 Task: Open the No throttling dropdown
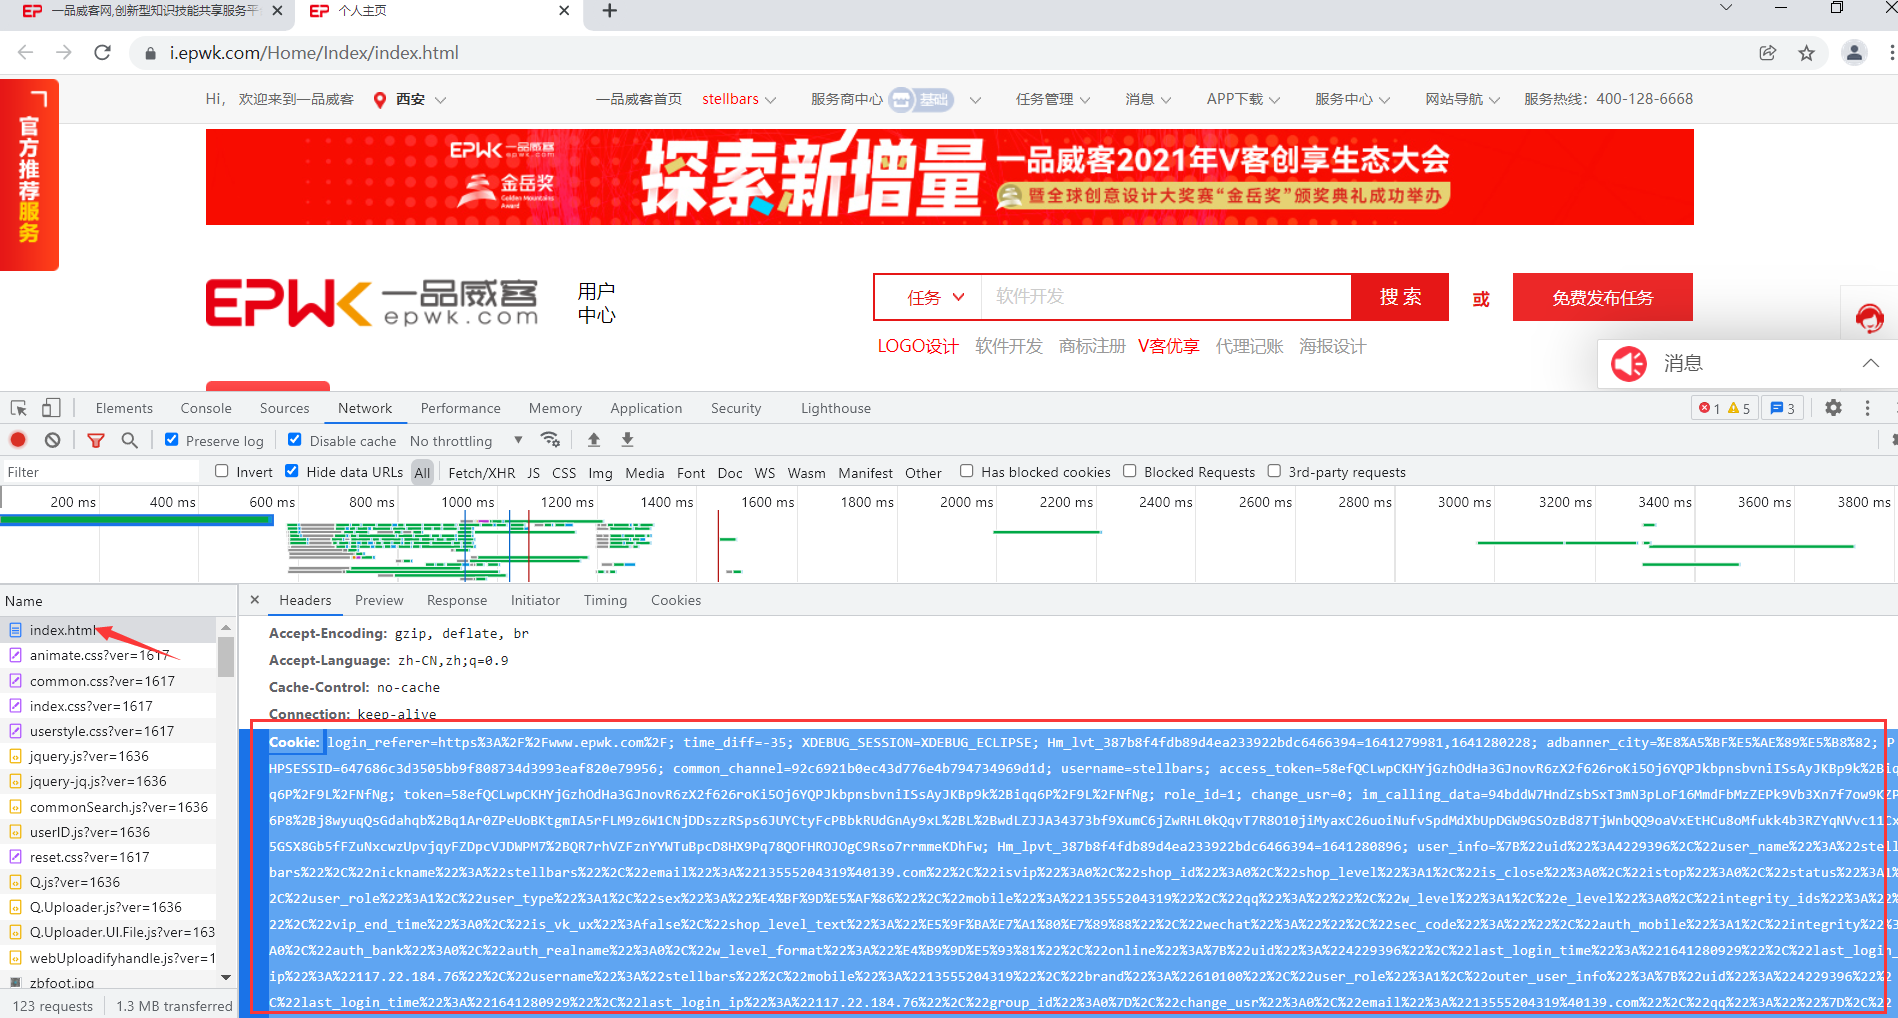tap(466, 441)
